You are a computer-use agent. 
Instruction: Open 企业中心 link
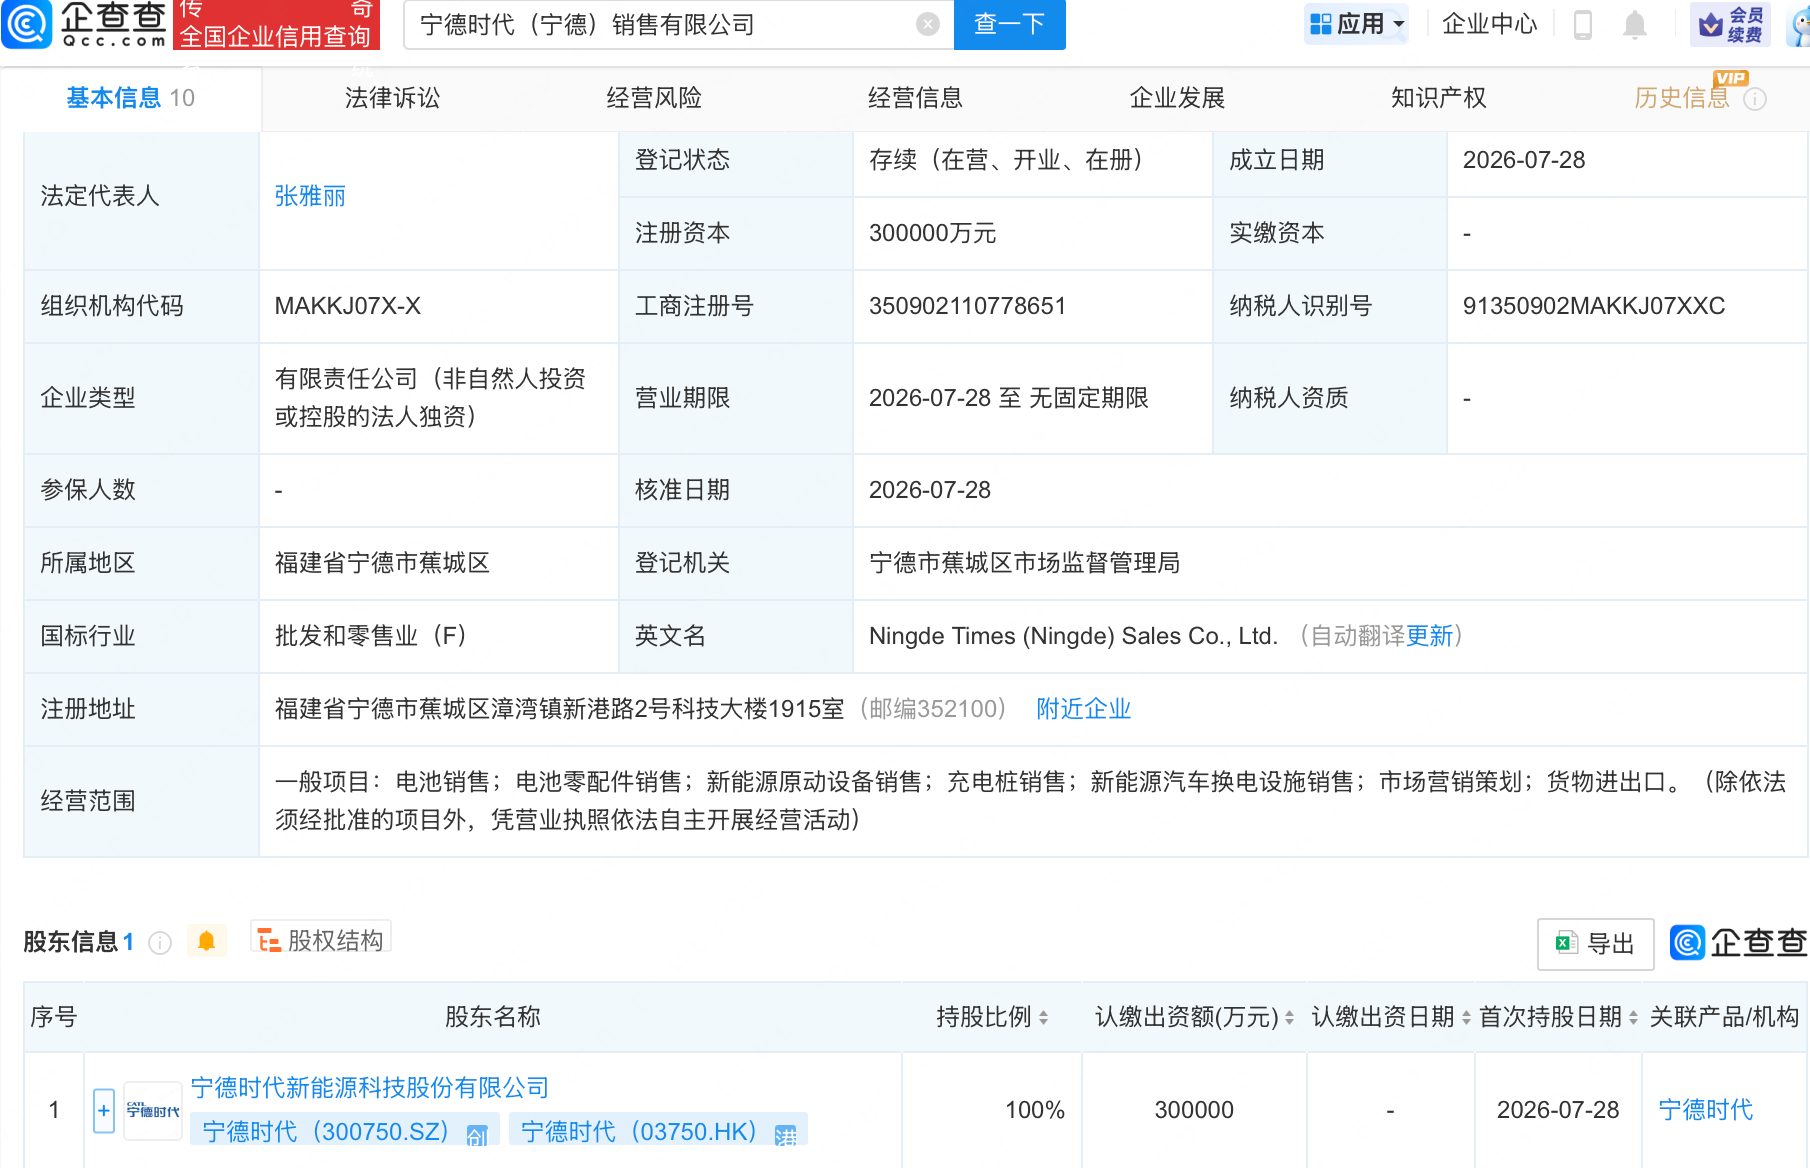coord(1489,24)
